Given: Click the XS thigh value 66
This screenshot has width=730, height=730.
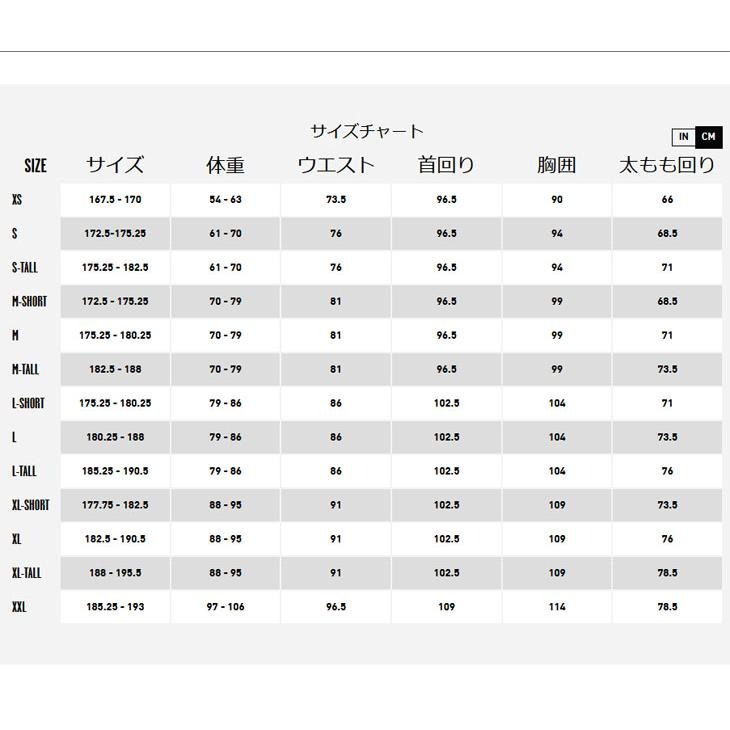Looking at the screenshot, I should click(x=667, y=200).
